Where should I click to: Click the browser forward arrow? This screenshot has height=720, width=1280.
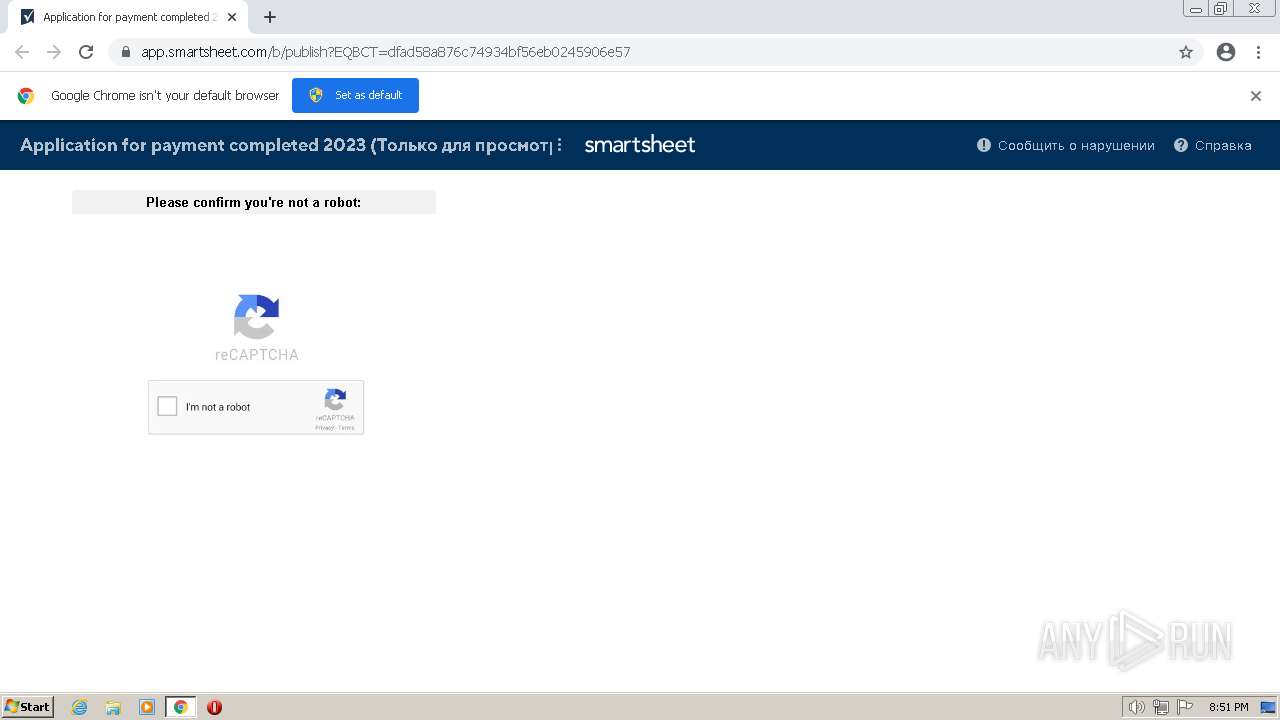(x=54, y=52)
